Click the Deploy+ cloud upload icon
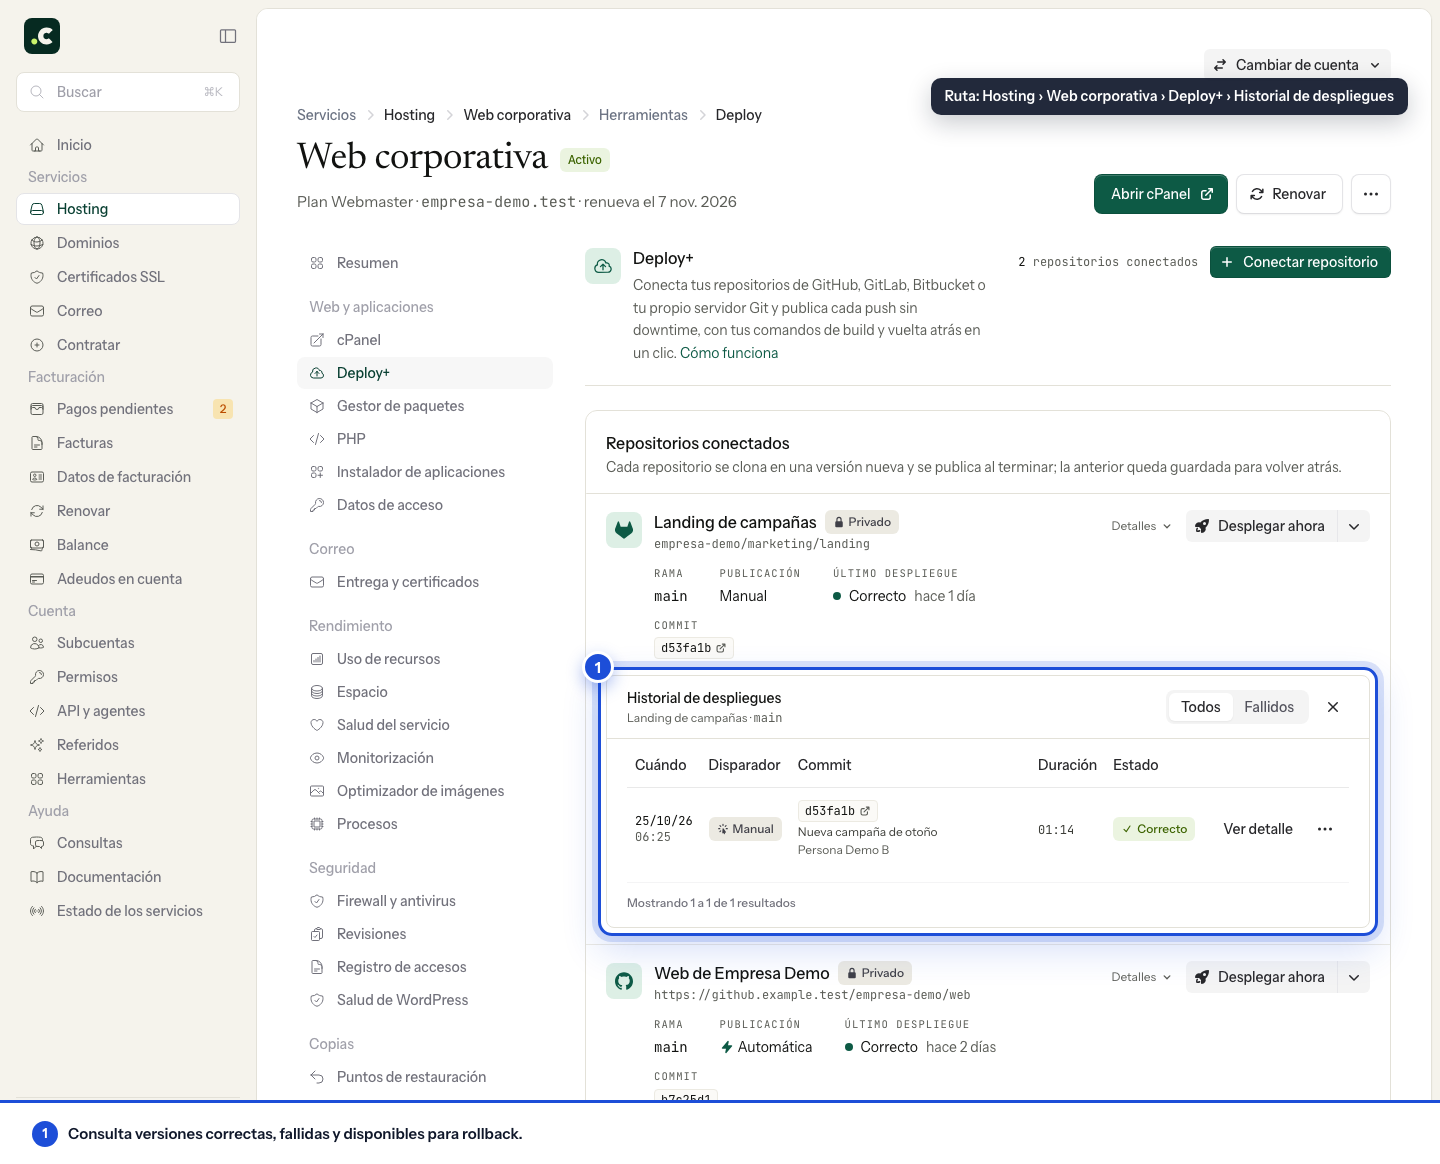 (603, 266)
